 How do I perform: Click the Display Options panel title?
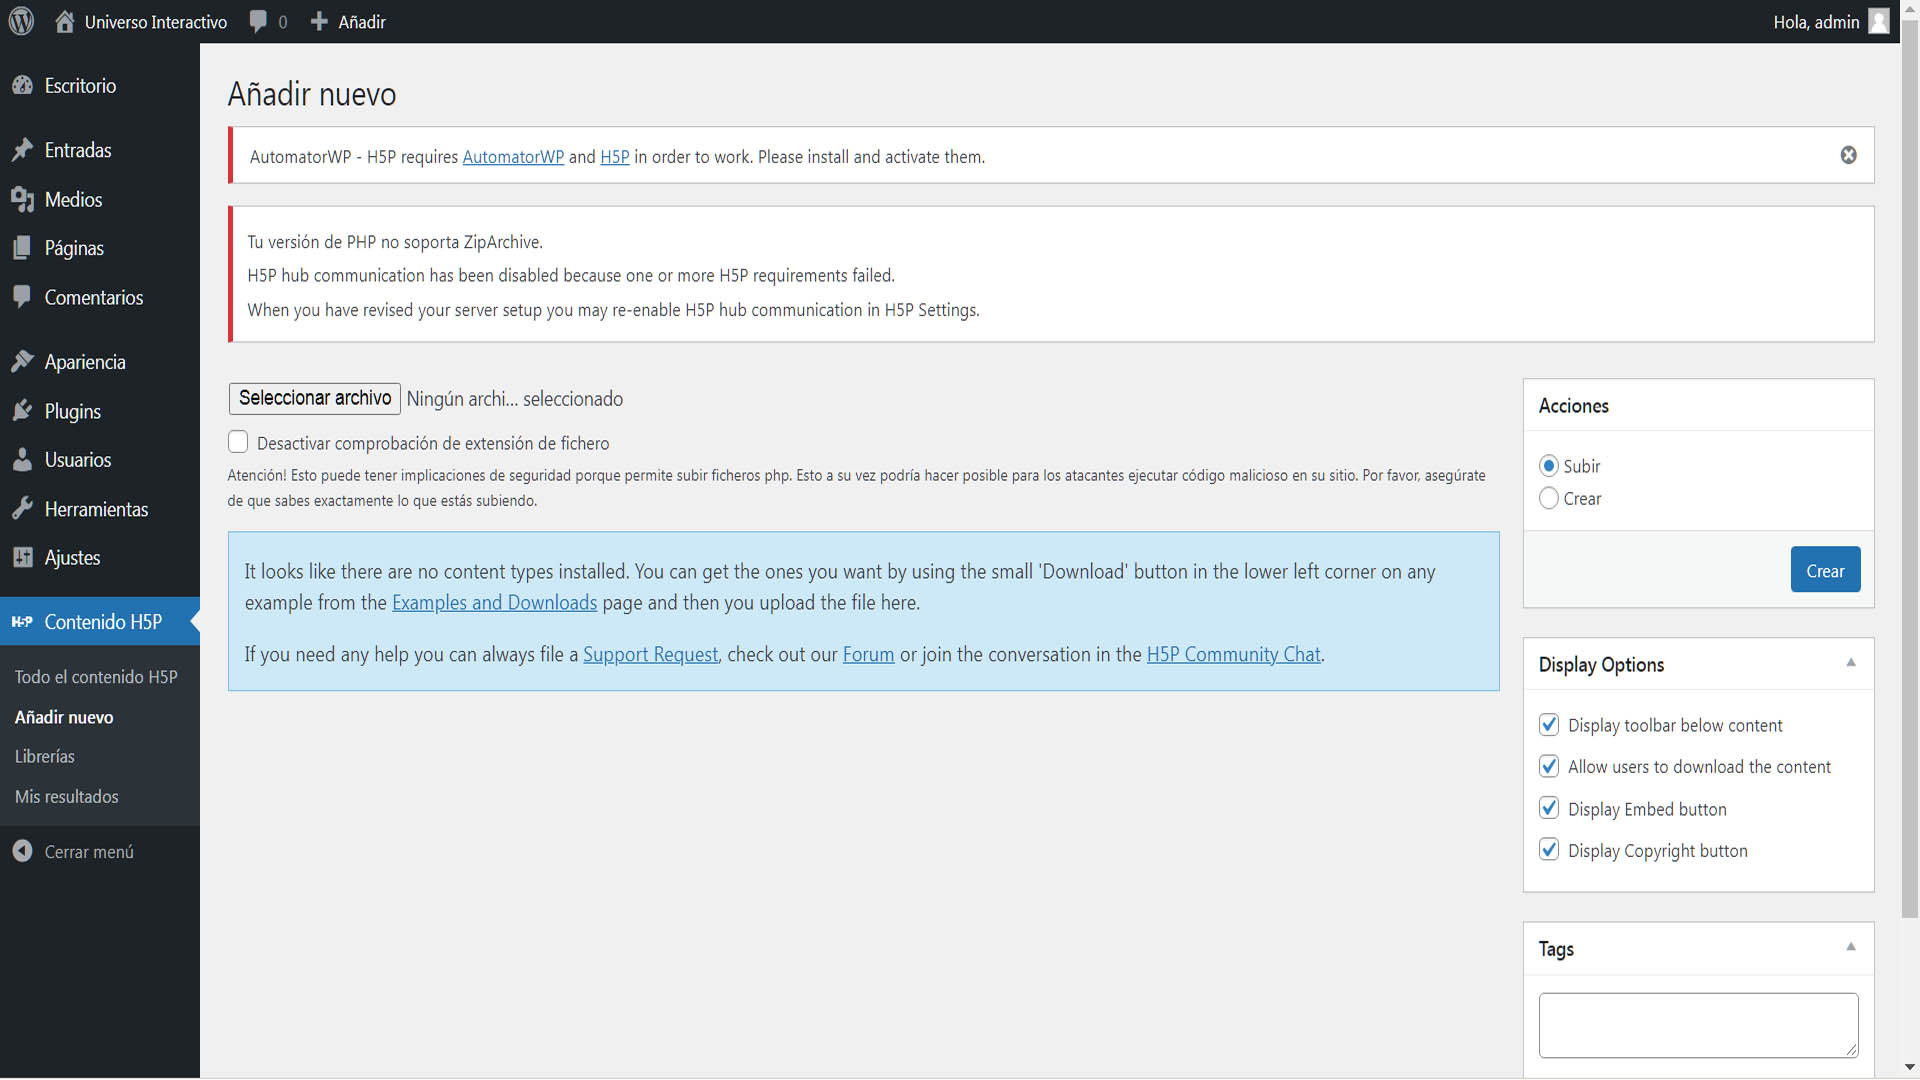tap(1601, 665)
